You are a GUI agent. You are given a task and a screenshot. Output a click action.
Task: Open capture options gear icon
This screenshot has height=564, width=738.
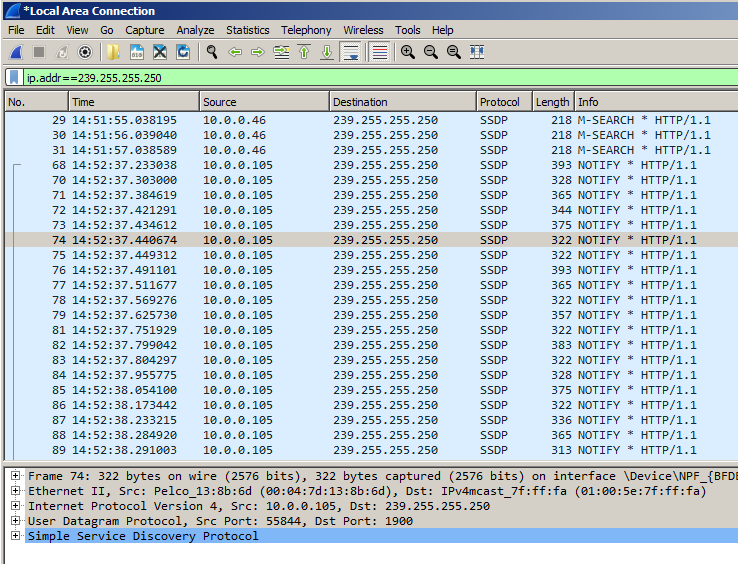pyautogui.click(x=85, y=52)
